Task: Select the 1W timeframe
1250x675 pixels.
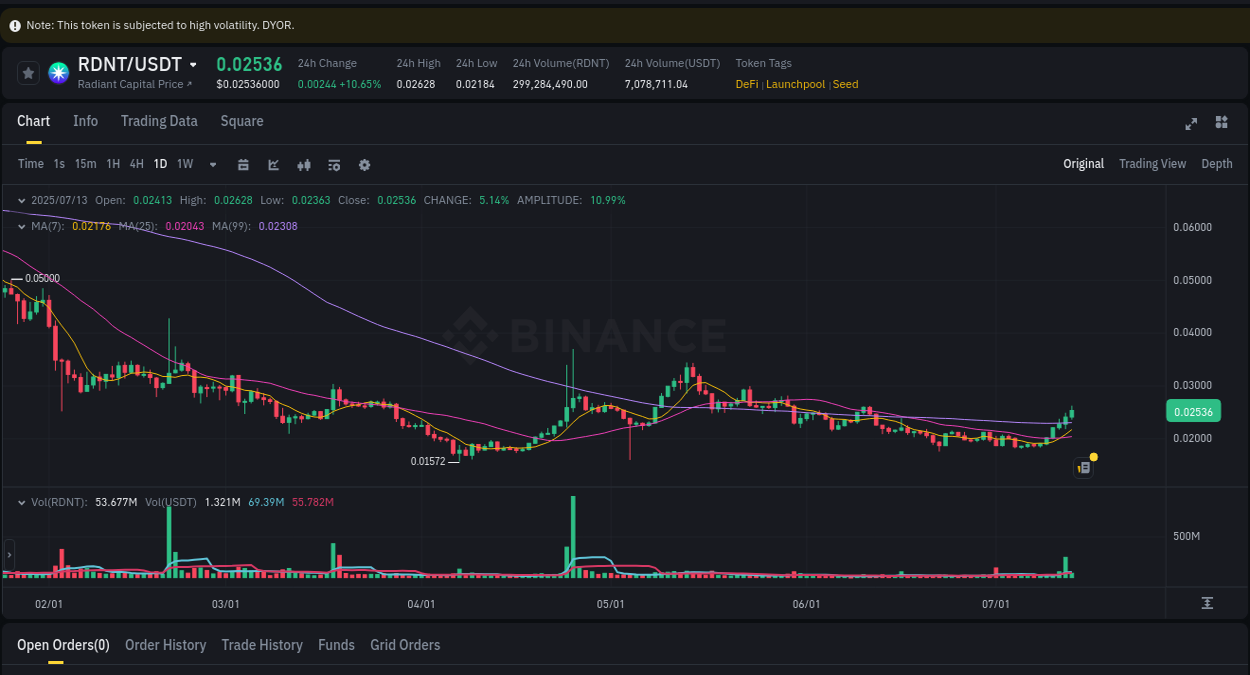Action: pos(184,164)
